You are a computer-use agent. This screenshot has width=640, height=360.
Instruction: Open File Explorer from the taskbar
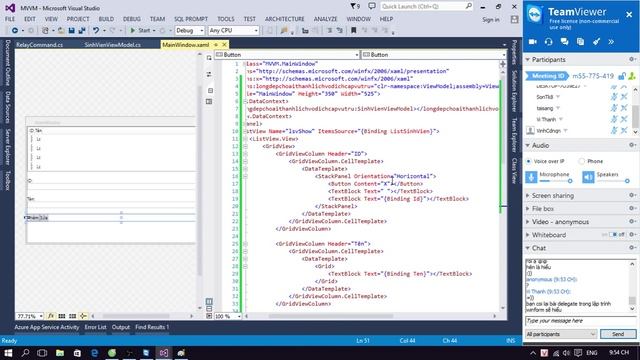(x=60, y=353)
